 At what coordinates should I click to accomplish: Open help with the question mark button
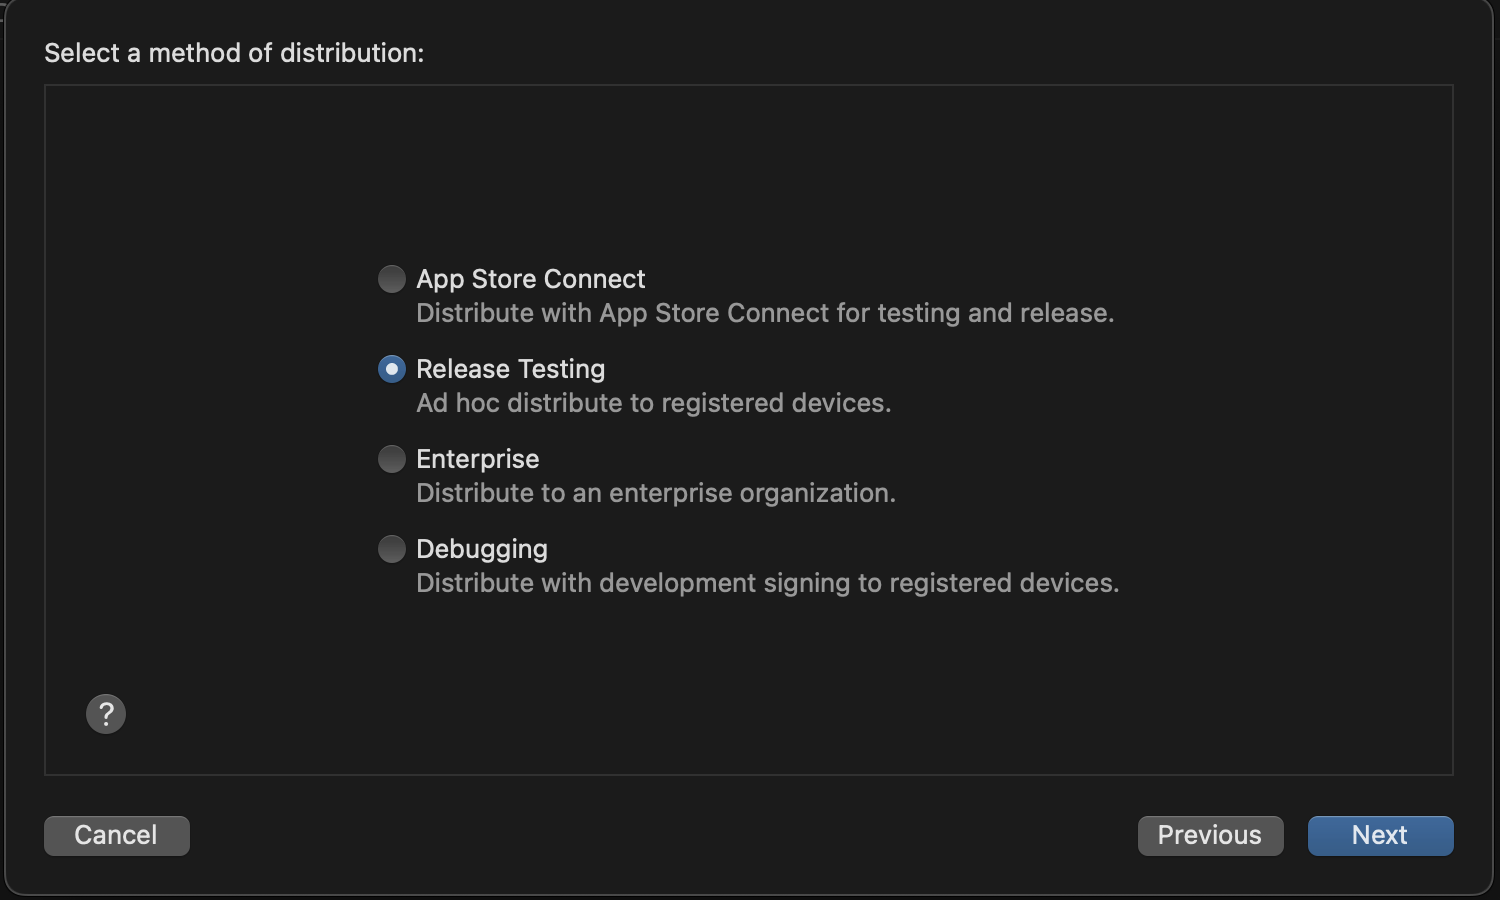point(106,714)
